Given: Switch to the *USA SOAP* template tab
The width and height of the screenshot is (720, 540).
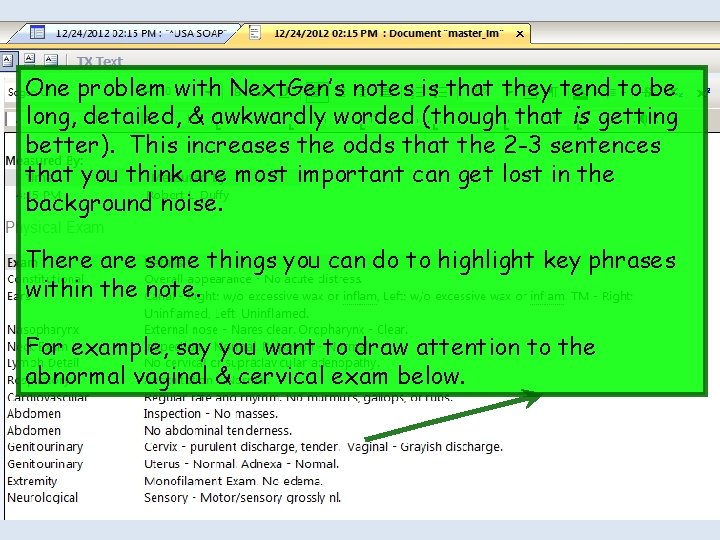Looking at the screenshot, I should [124, 33].
